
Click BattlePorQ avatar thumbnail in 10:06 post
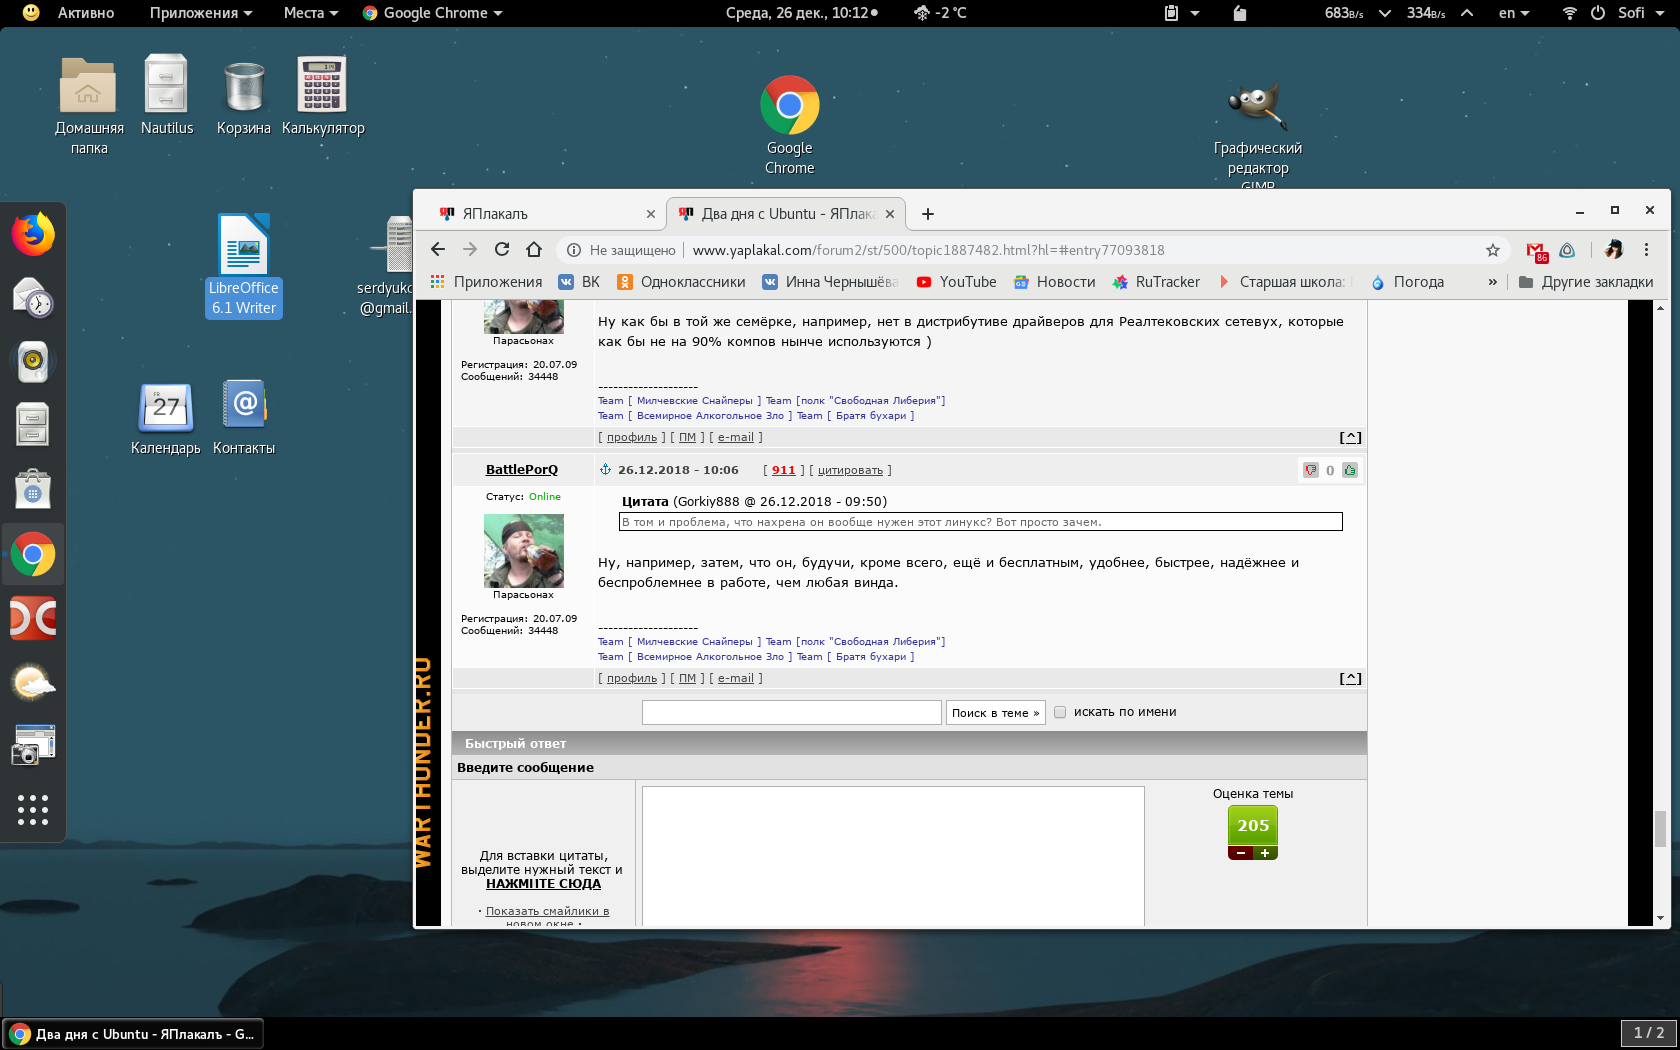pos(524,551)
